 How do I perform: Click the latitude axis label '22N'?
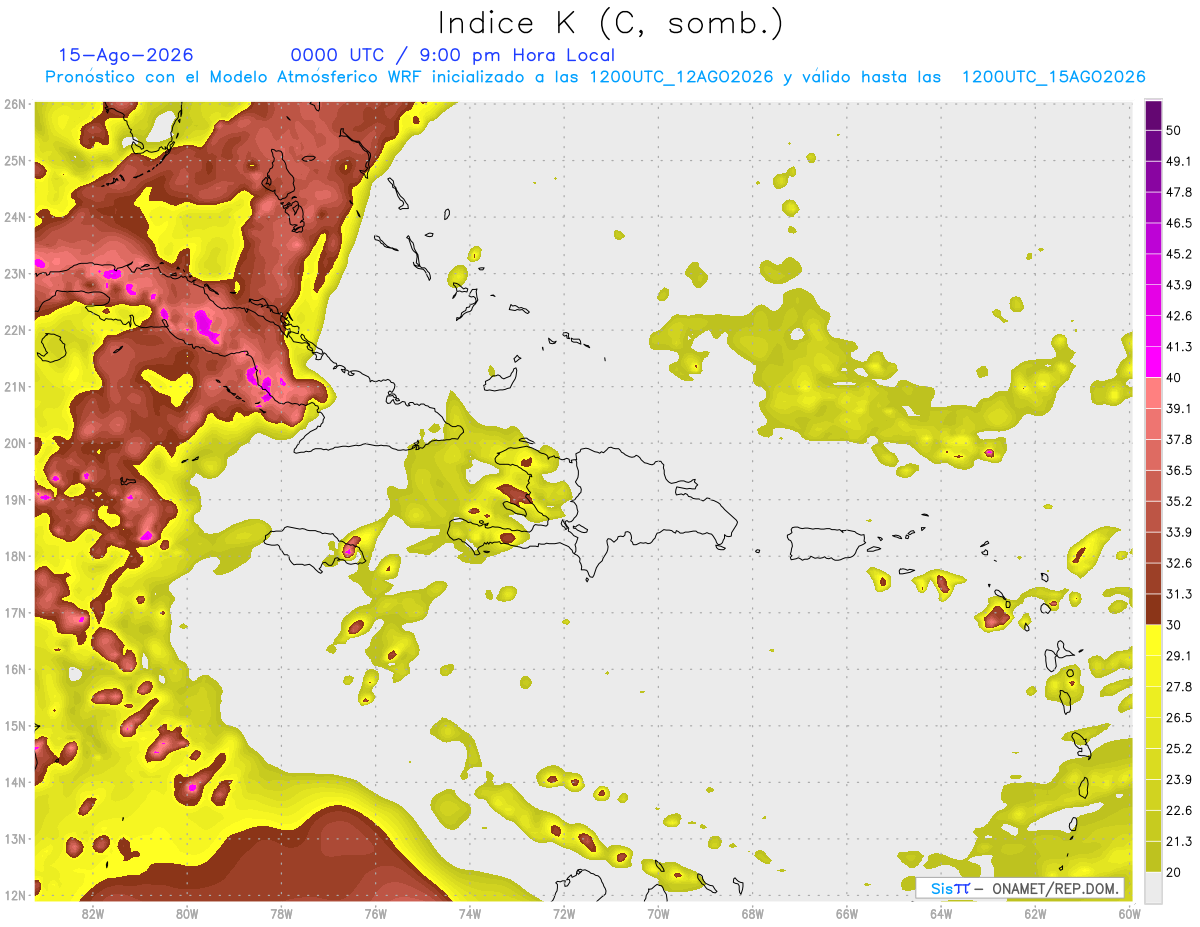point(15,330)
